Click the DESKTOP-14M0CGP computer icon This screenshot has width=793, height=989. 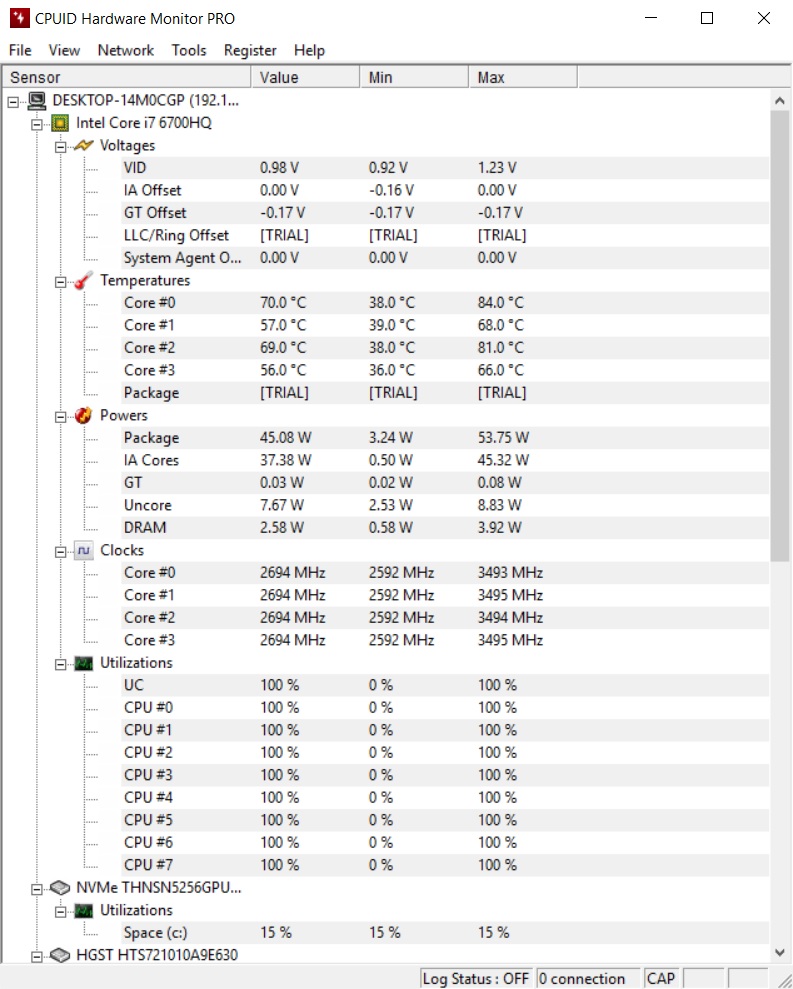37,100
